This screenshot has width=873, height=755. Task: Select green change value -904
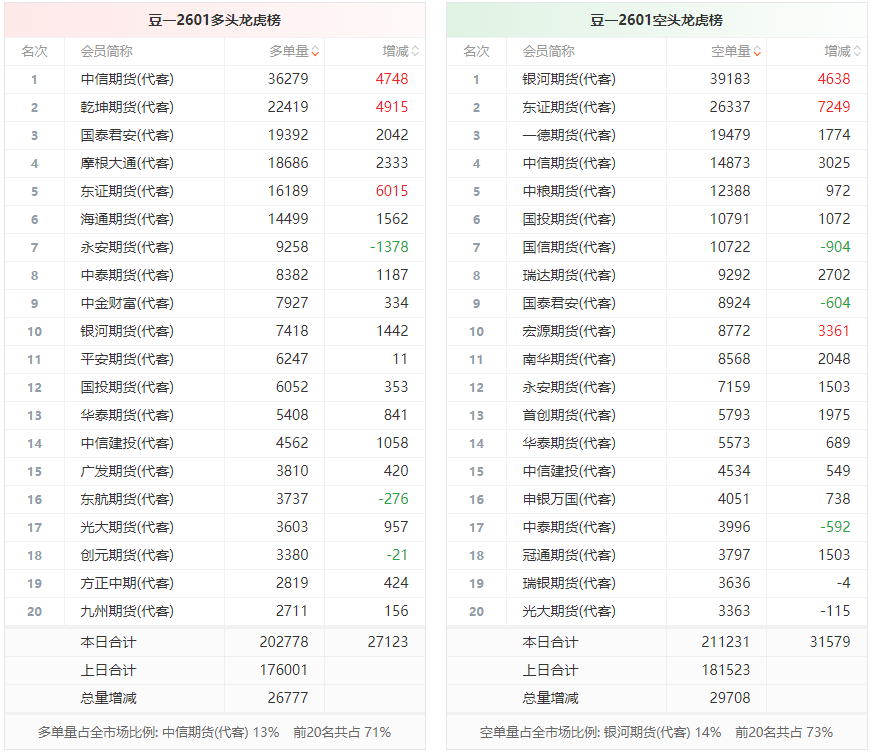(x=835, y=247)
